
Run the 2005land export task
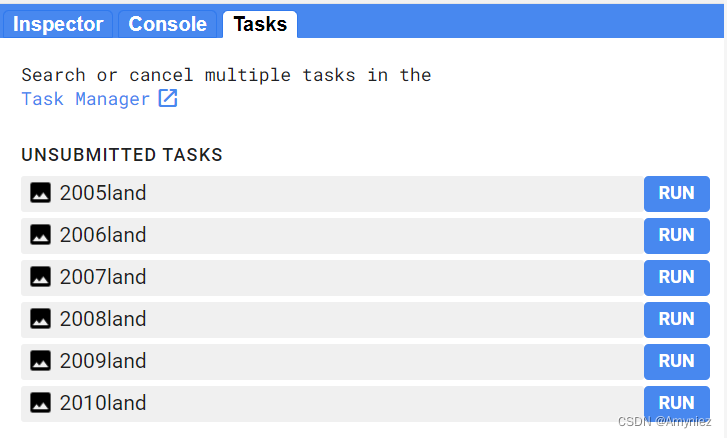pyautogui.click(x=676, y=193)
